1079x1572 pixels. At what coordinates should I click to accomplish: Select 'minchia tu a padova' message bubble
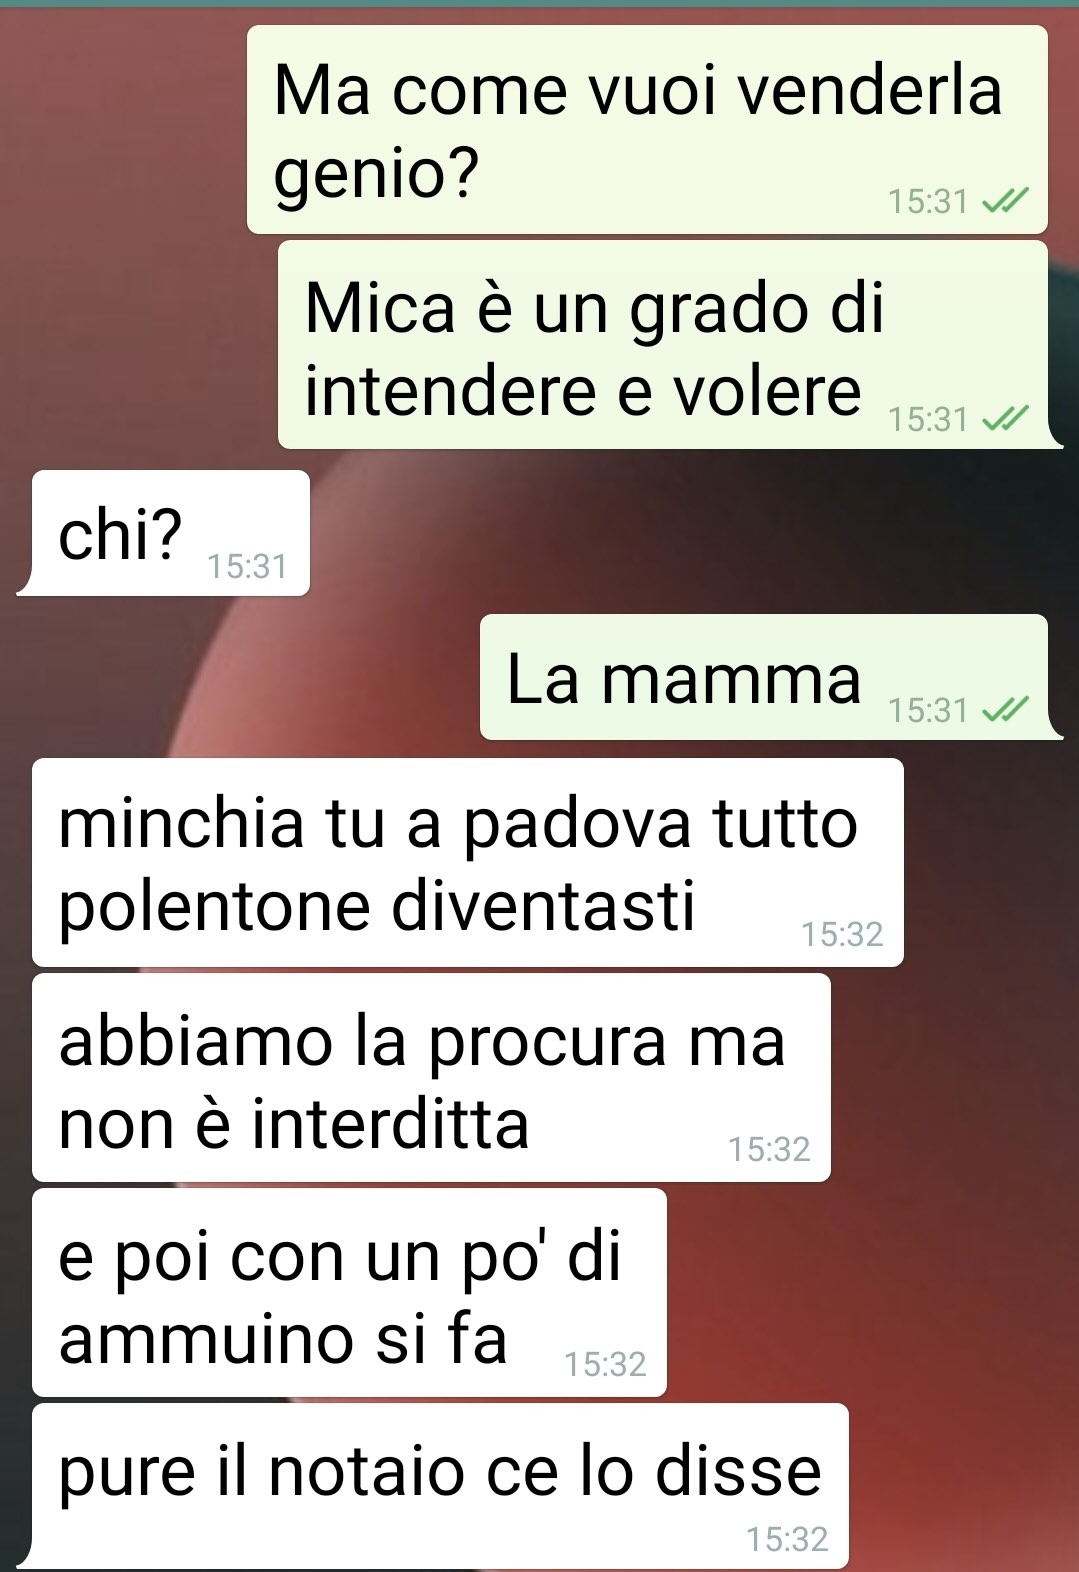(468, 863)
